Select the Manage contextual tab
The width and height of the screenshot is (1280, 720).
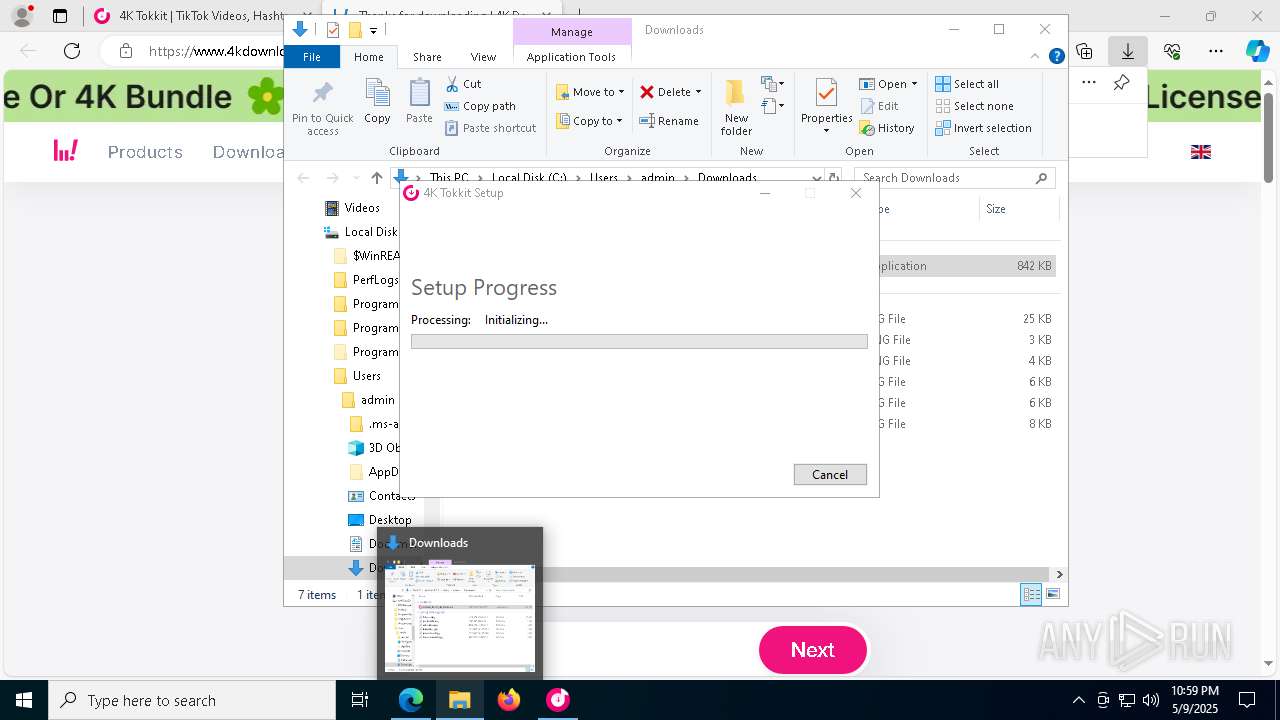tap(572, 32)
